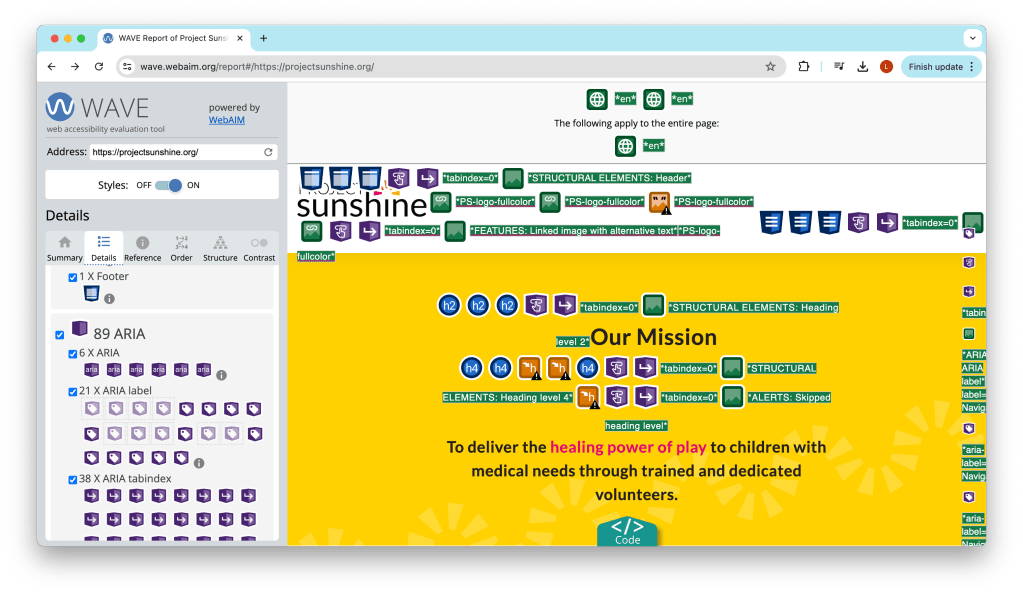
Task: Uncheck the 1 X Footer checkbox
Action: click(x=73, y=277)
